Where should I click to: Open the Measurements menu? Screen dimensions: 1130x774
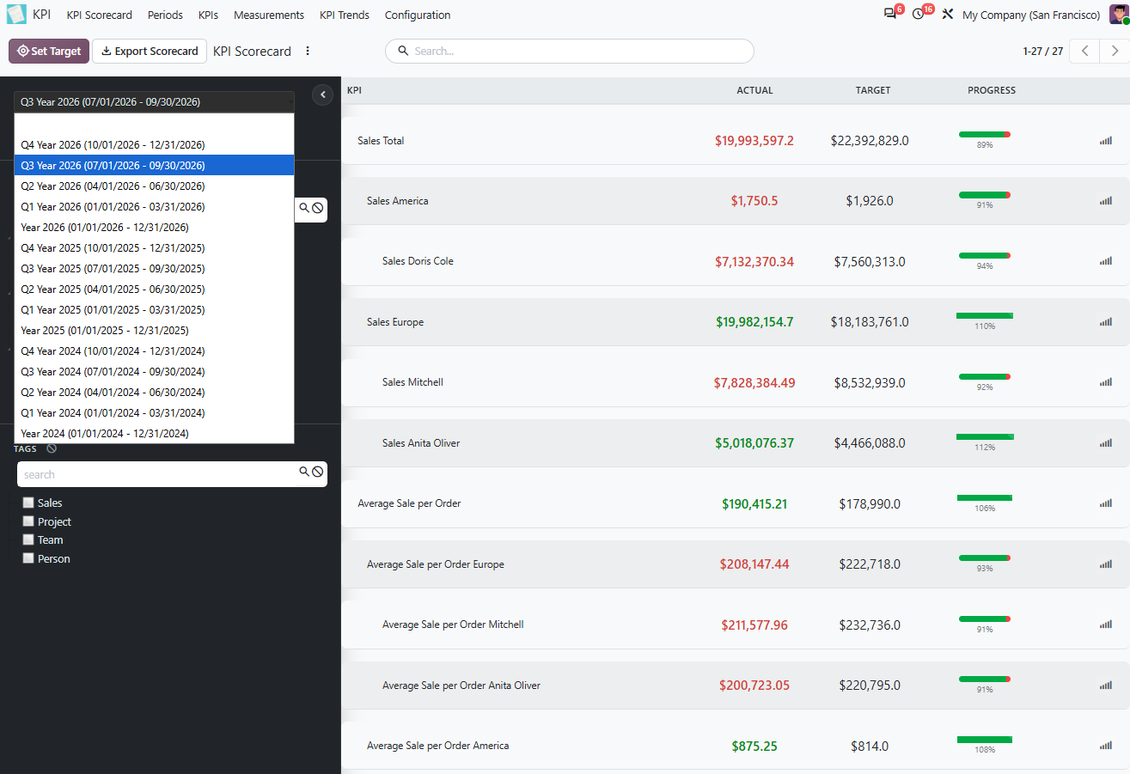pyautogui.click(x=269, y=15)
